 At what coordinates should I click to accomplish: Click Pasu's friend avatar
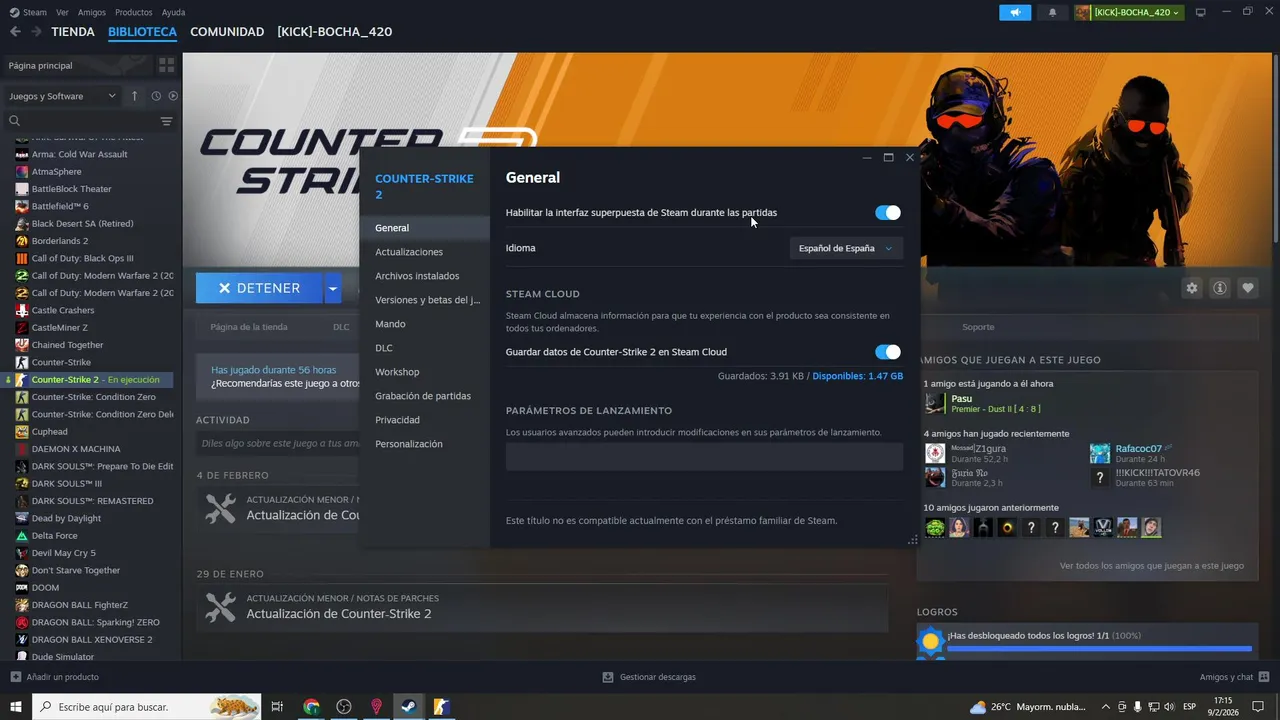point(935,403)
